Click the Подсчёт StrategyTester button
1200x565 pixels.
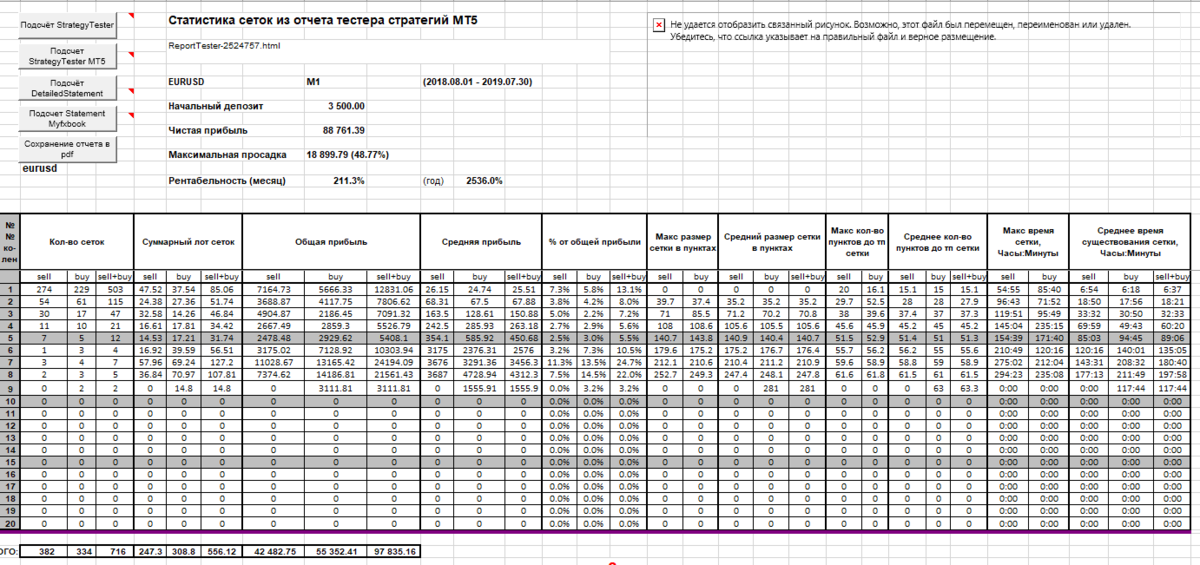[68, 23]
